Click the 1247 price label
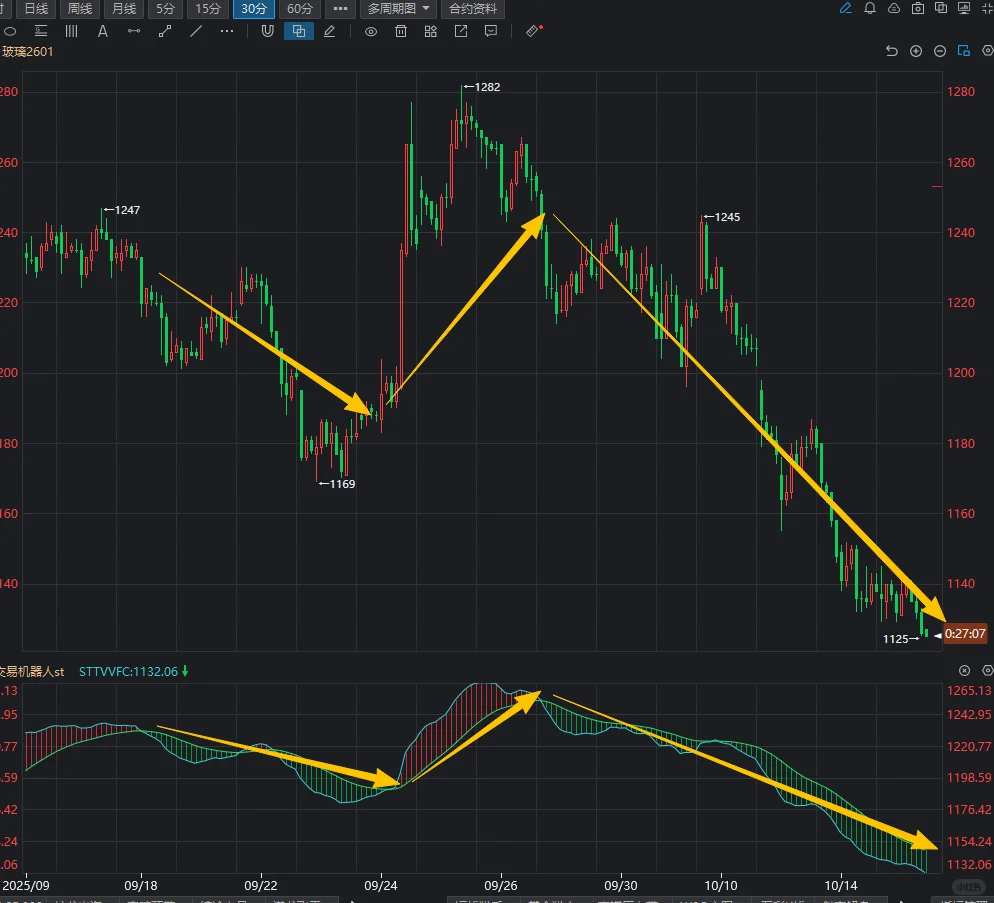994x903 pixels. [127, 210]
